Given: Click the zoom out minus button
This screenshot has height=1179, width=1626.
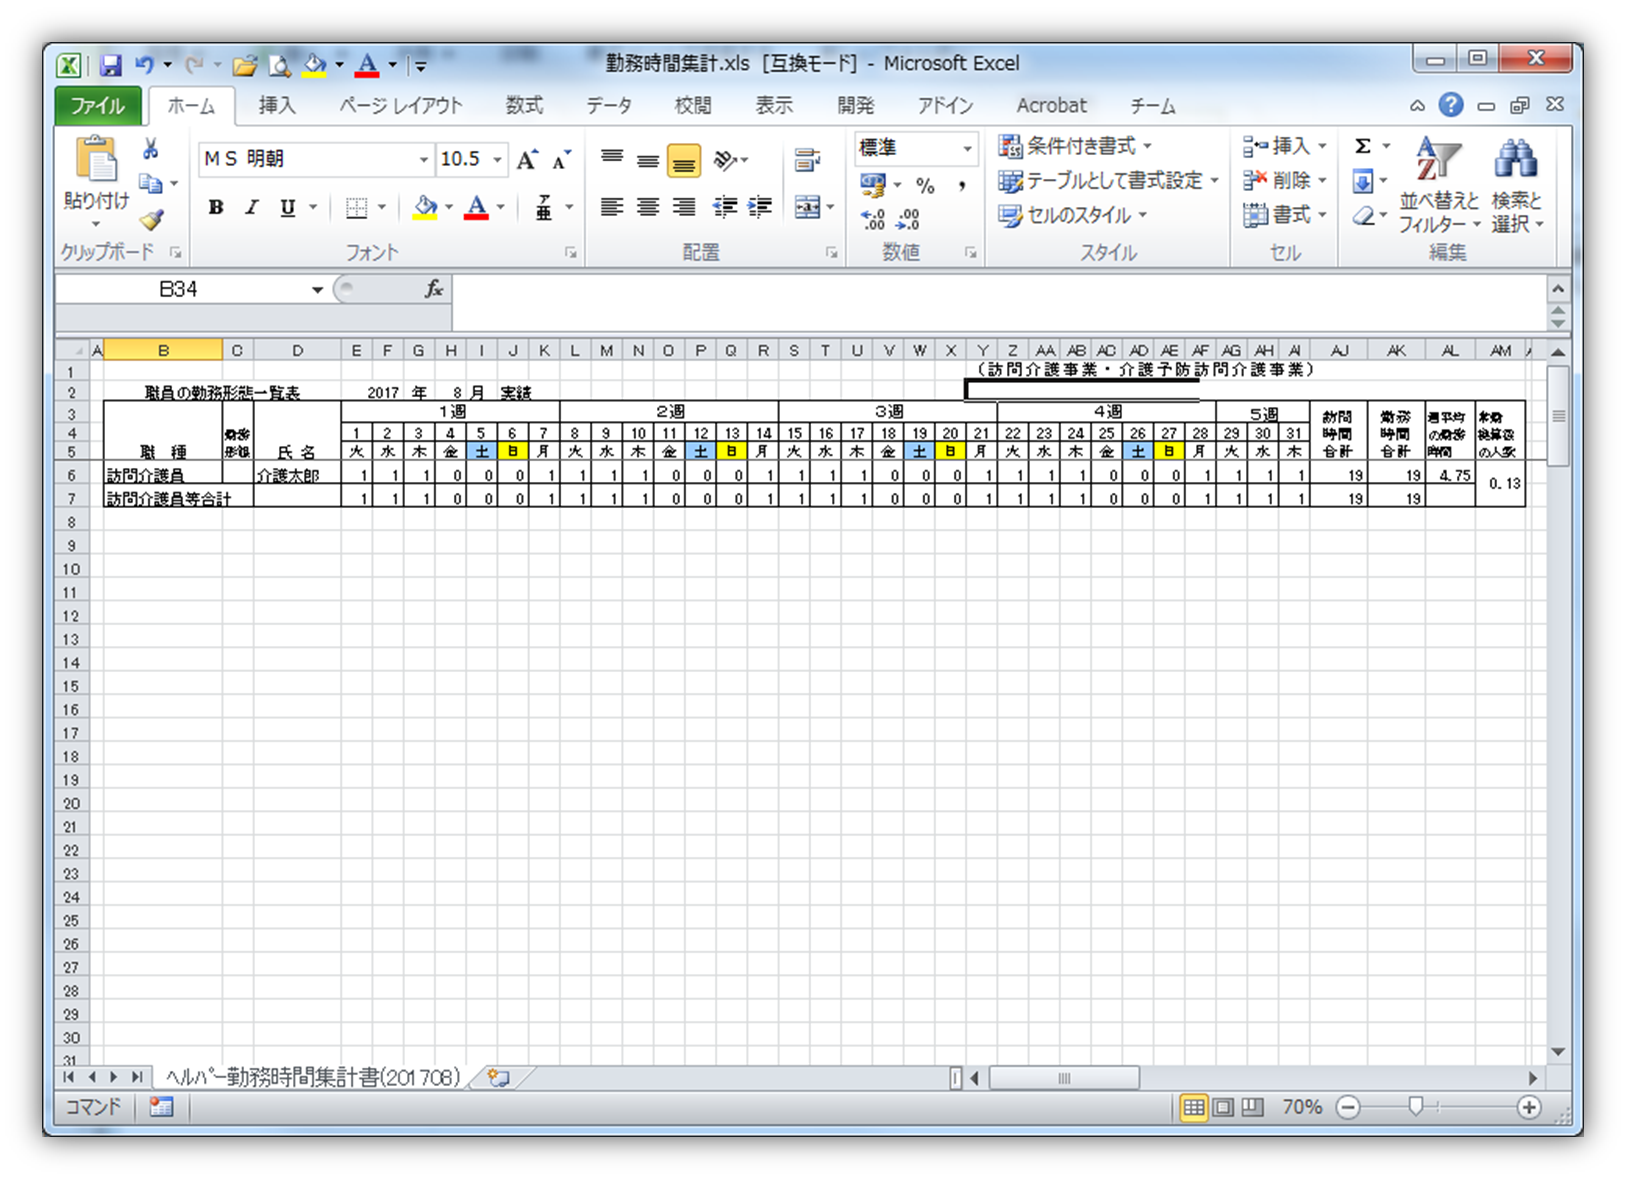Looking at the screenshot, I should [1348, 1107].
